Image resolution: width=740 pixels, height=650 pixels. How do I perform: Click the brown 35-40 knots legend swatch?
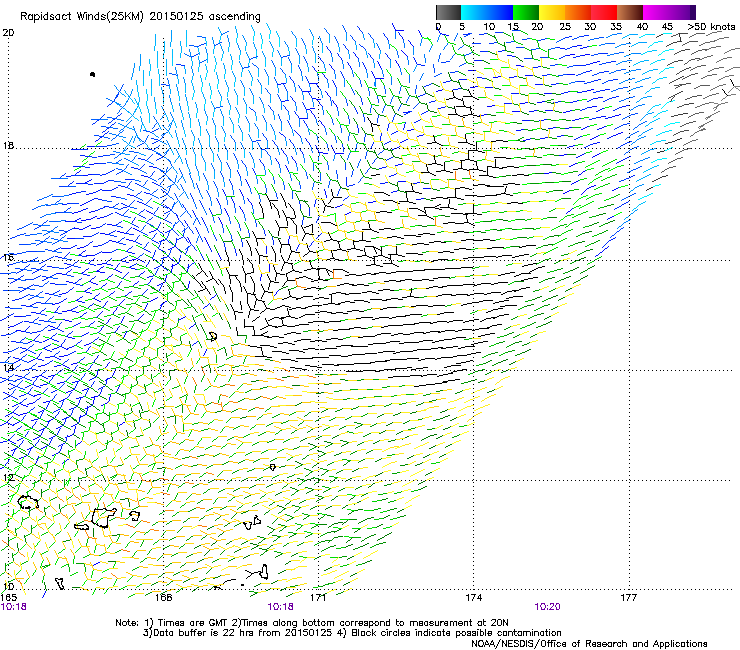[630, 12]
